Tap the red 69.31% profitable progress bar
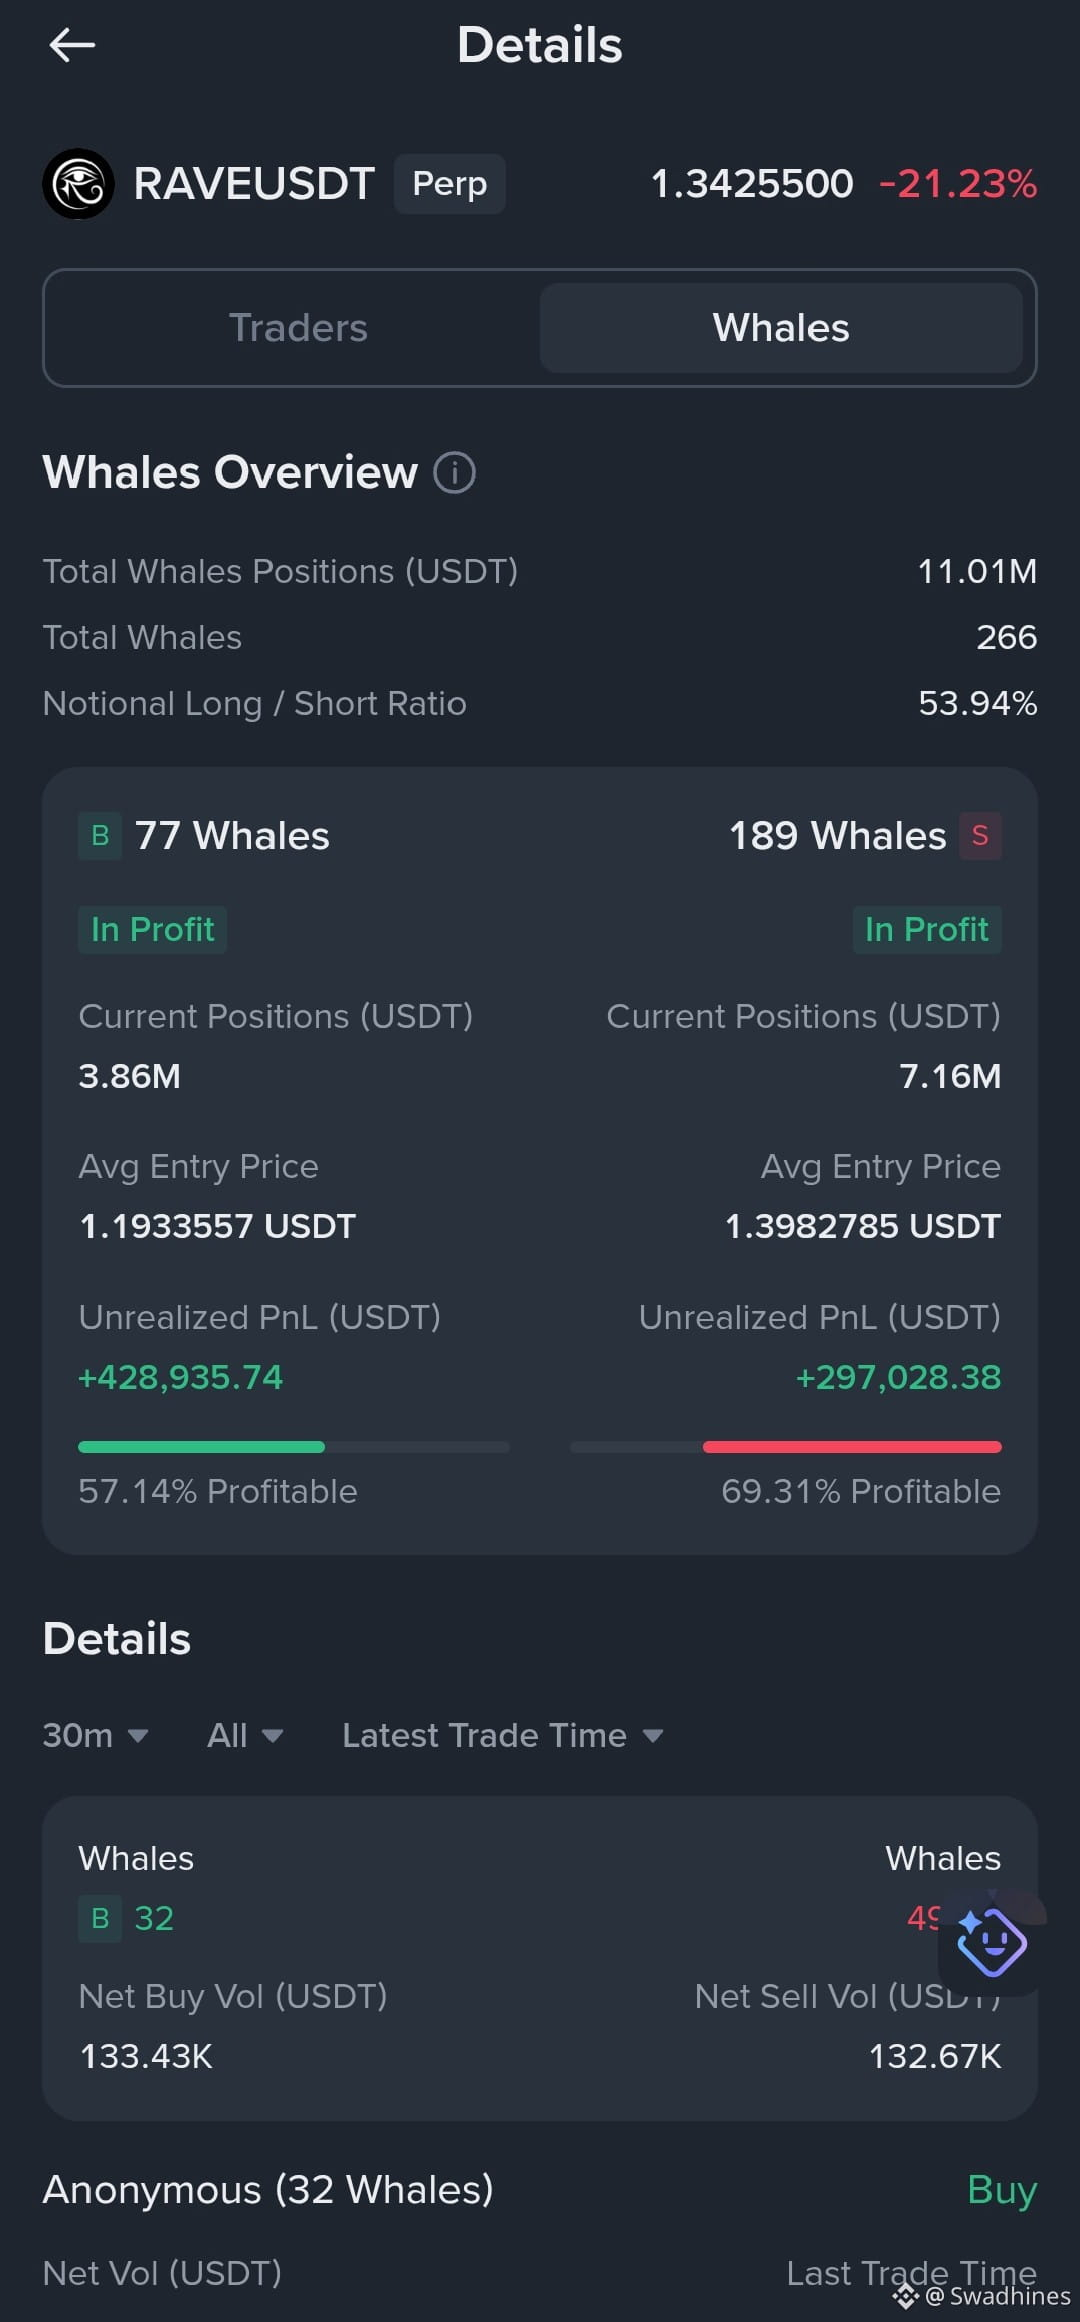The image size is (1080, 2322). click(852, 1447)
